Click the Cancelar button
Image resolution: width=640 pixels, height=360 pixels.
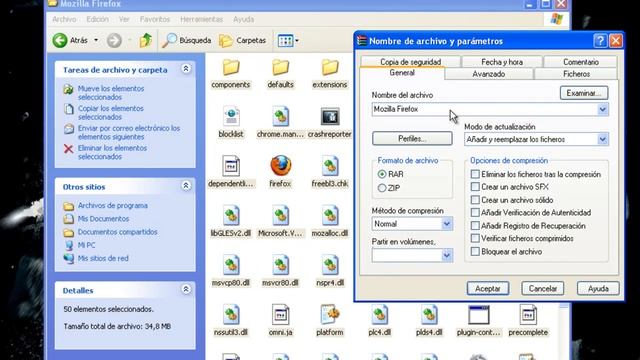click(542, 289)
